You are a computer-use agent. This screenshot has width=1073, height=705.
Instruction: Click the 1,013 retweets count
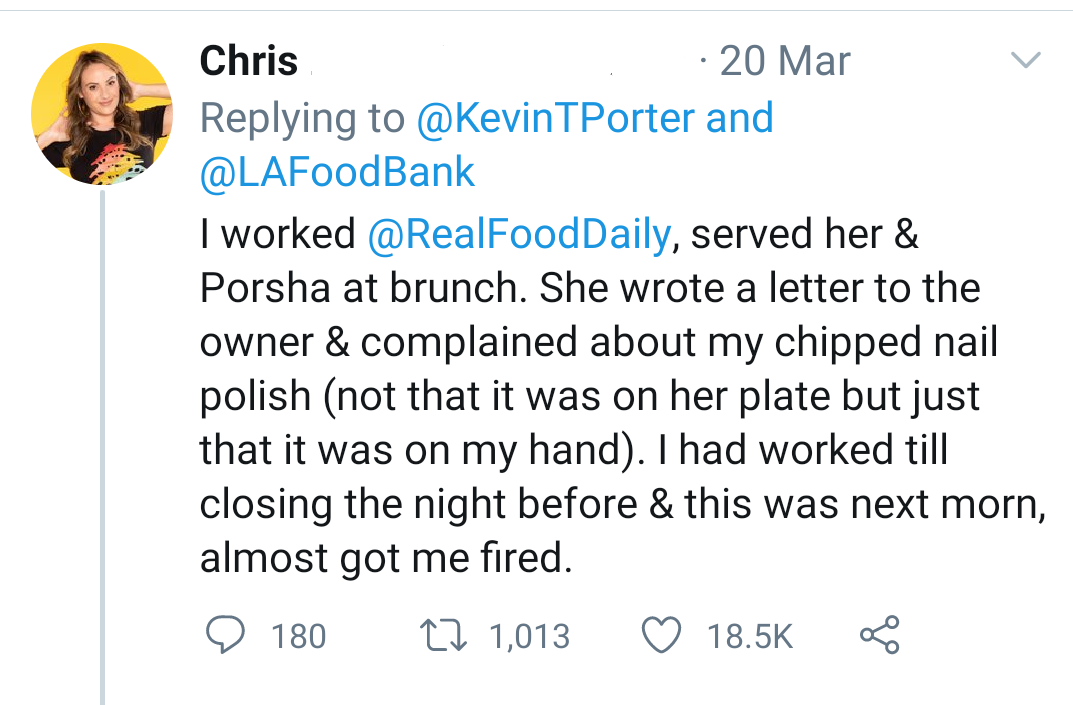(x=530, y=637)
